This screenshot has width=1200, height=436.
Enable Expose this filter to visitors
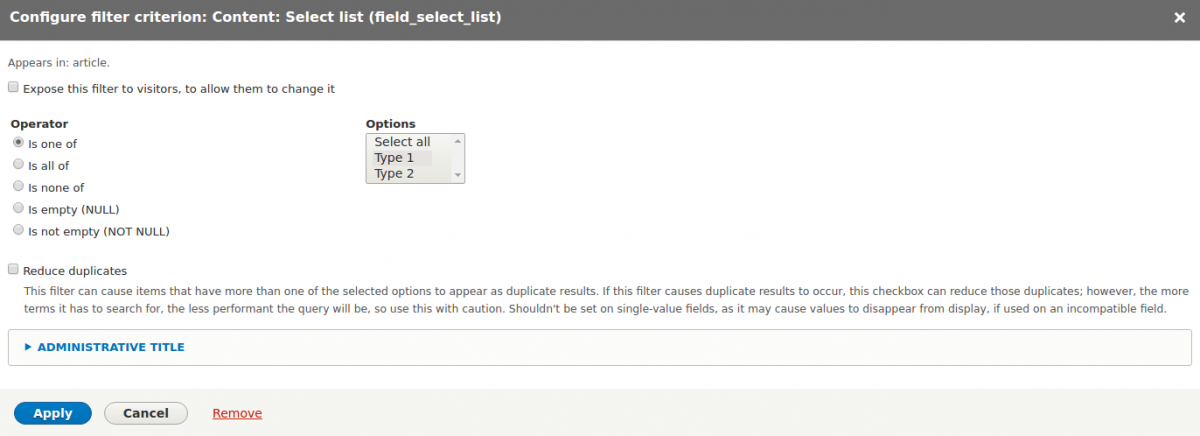13,88
